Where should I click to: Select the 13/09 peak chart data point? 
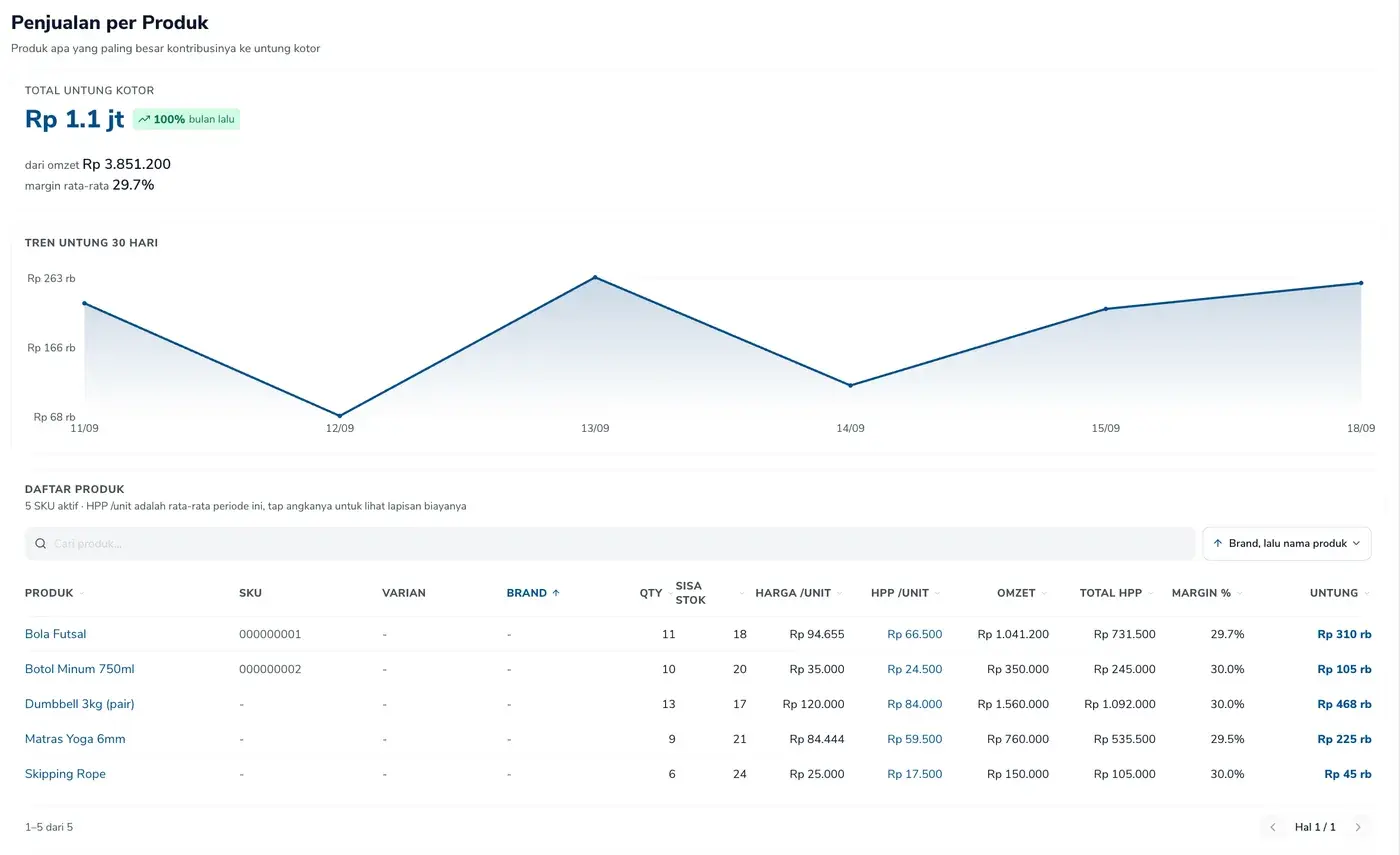pos(595,277)
